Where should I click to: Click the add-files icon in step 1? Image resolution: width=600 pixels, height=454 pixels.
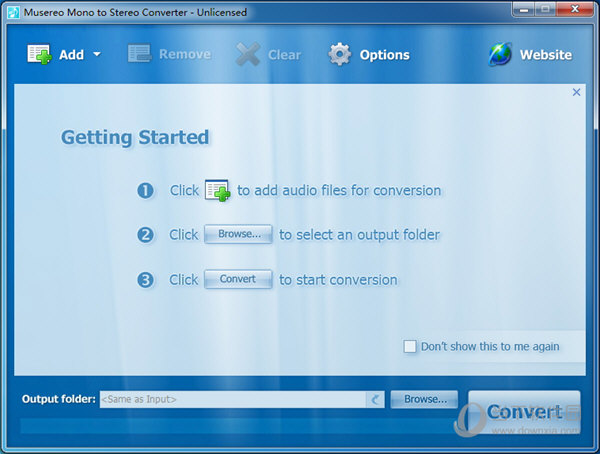click(x=217, y=190)
